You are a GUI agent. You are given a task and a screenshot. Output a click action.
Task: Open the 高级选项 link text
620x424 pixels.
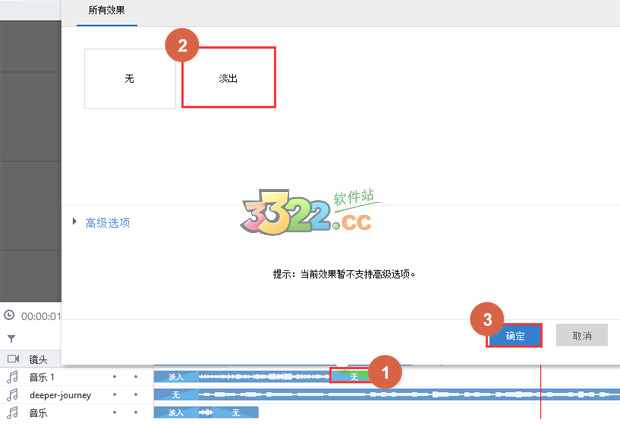(108, 223)
